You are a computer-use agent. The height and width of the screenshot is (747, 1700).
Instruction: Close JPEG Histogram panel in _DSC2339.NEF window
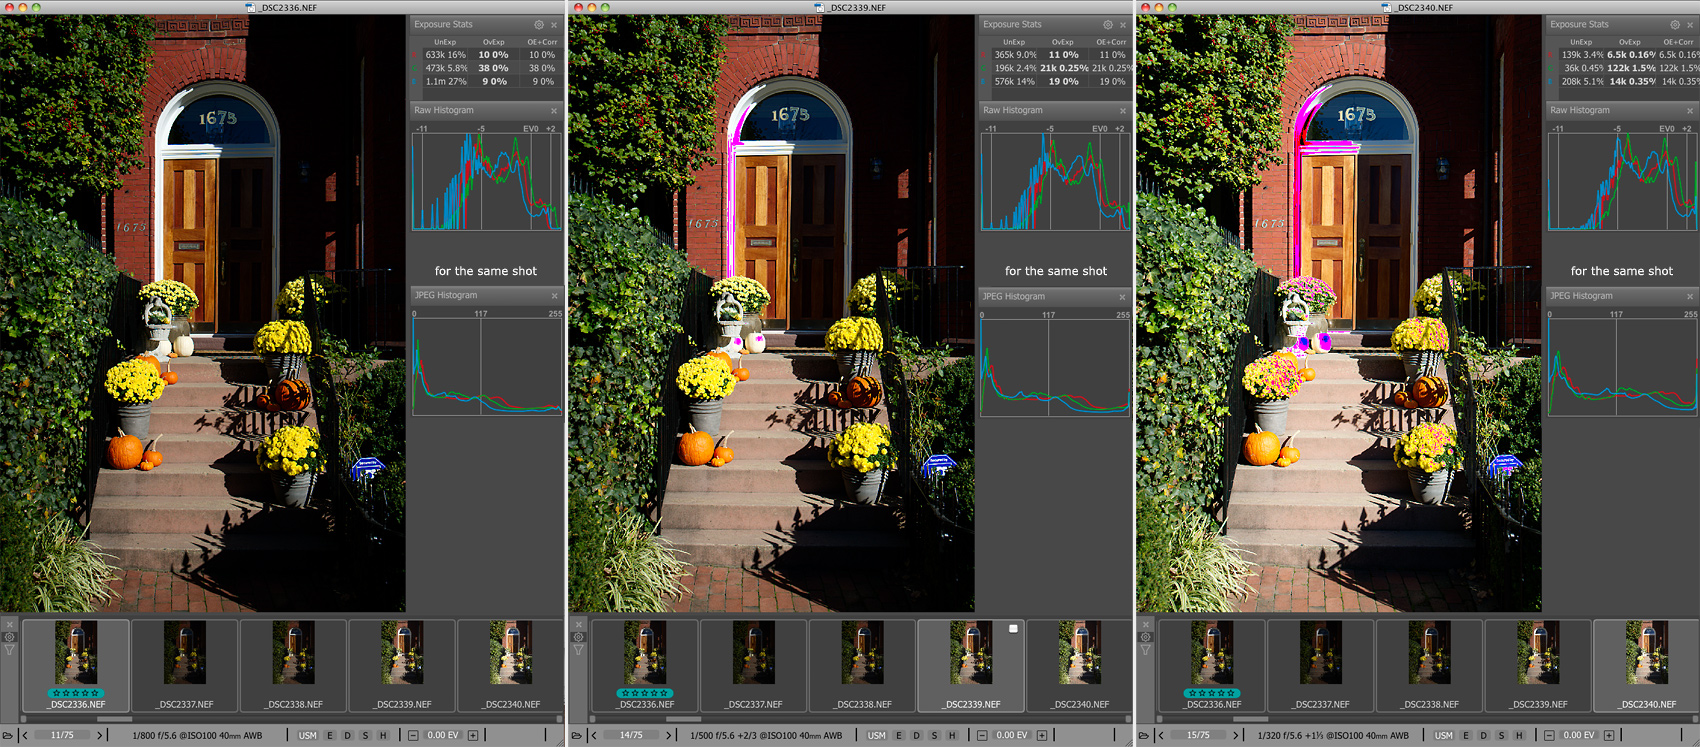1122,297
